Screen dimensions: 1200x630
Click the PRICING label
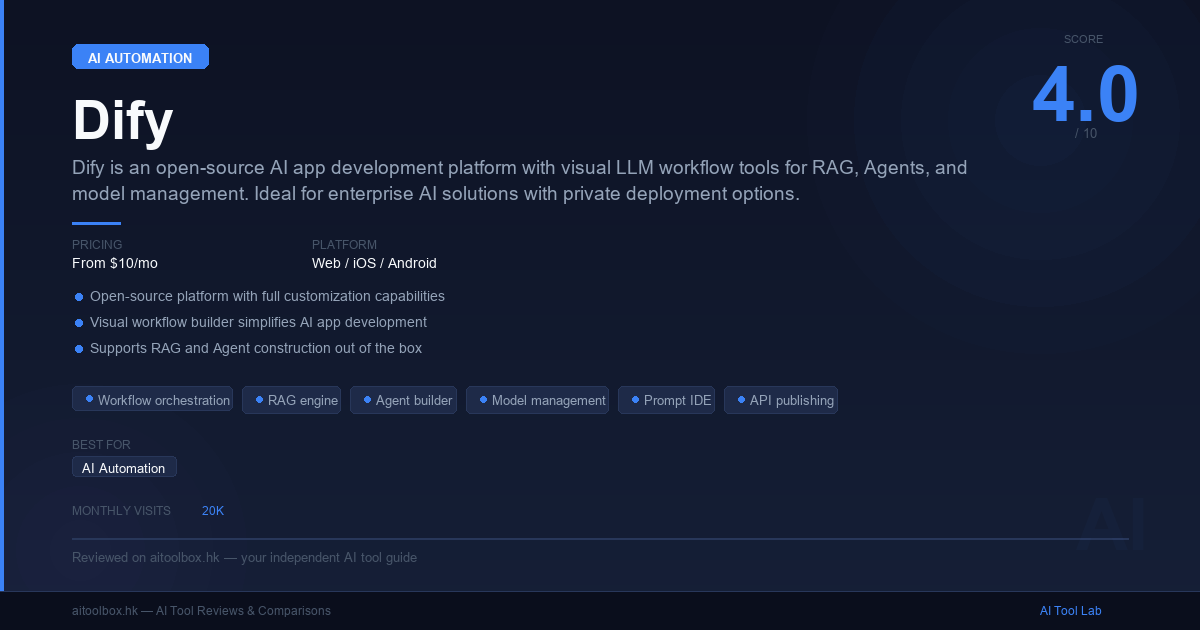[97, 245]
